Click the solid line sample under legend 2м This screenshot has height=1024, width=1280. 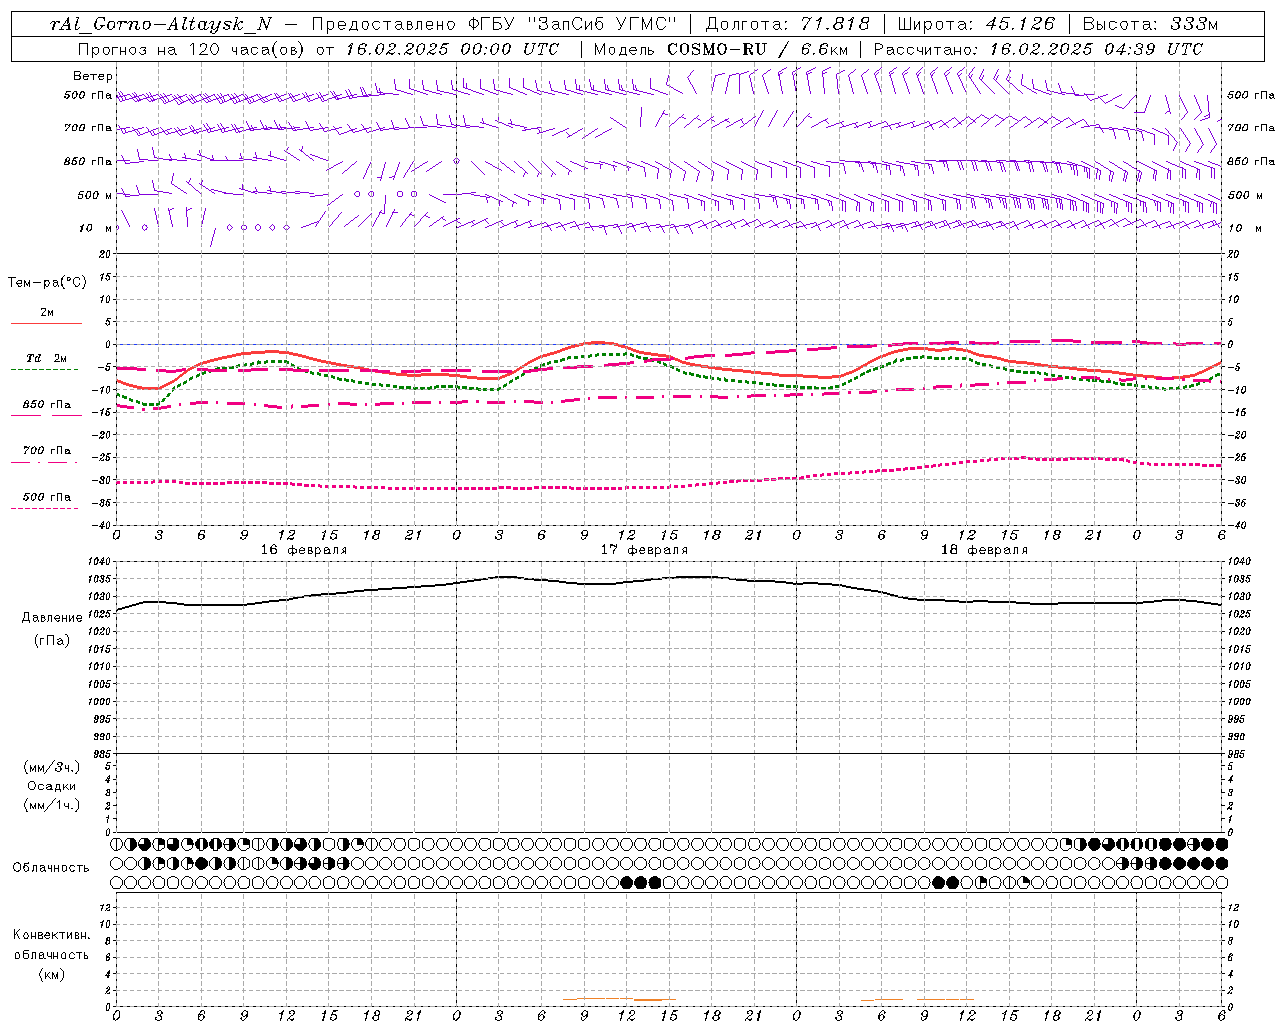(x=46, y=323)
